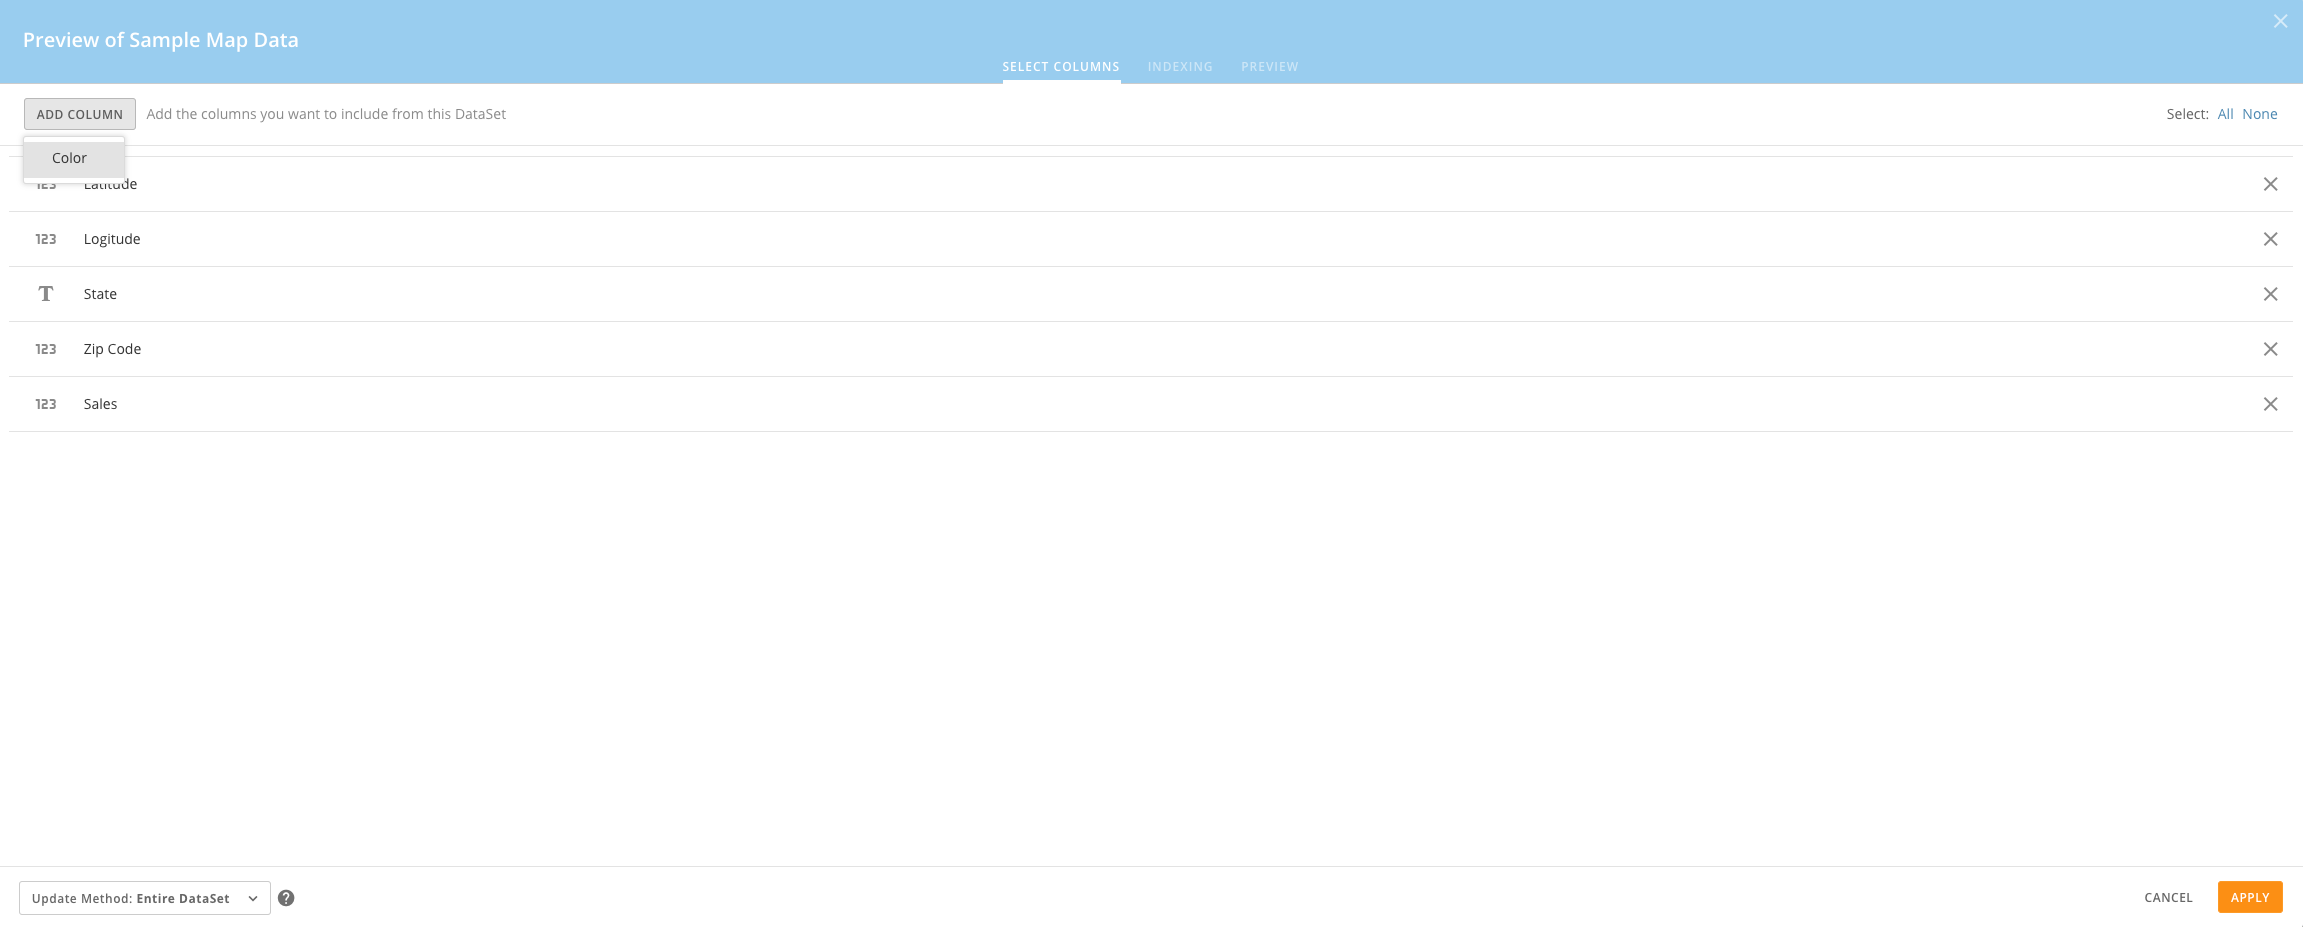Switch to the Indexing tab
This screenshot has height=927, width=2303.
[1179, 66]
